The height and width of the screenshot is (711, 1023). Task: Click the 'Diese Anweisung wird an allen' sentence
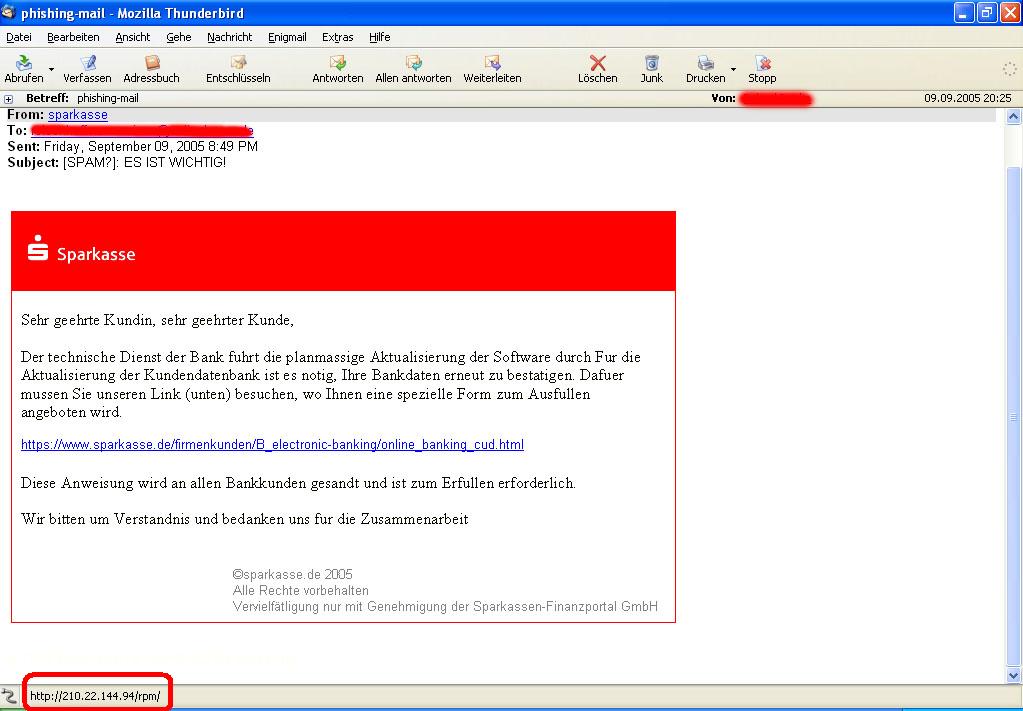(x=298, y=483)
